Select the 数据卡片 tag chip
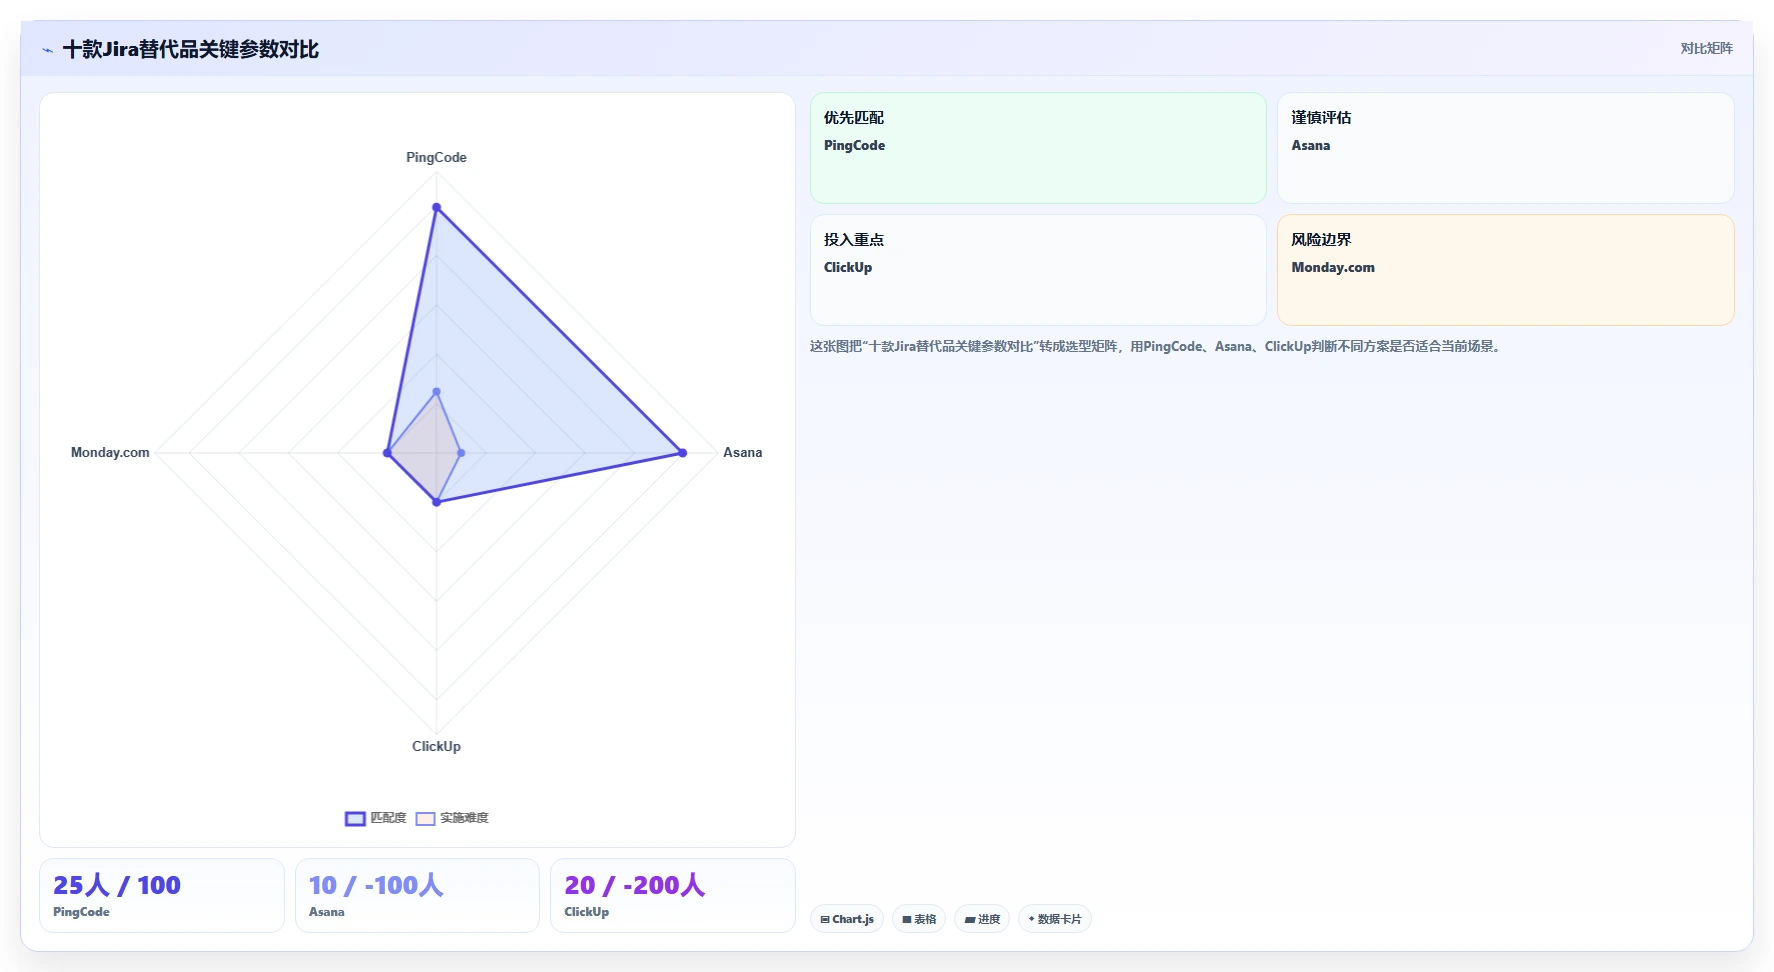The width and height of the screenshot is (1774, 972). pyautogui.click(x=1055, y=919)
